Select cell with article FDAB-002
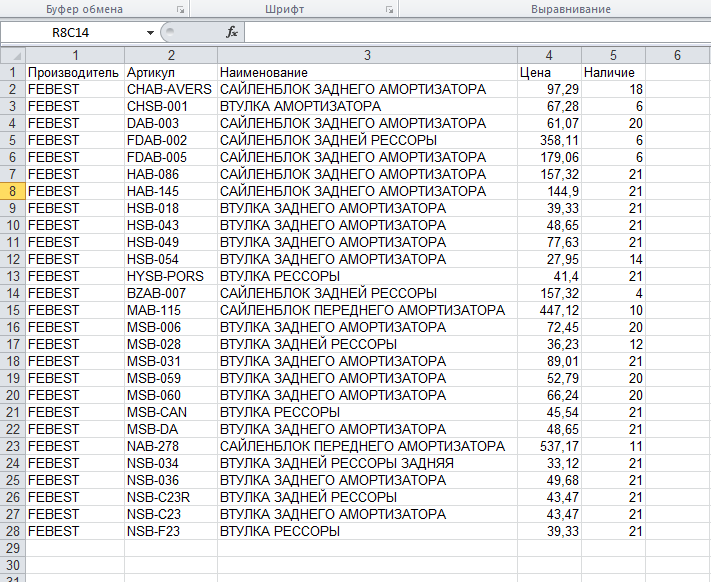The height and width of the screenshot is (582, 711). click(171, 141)
